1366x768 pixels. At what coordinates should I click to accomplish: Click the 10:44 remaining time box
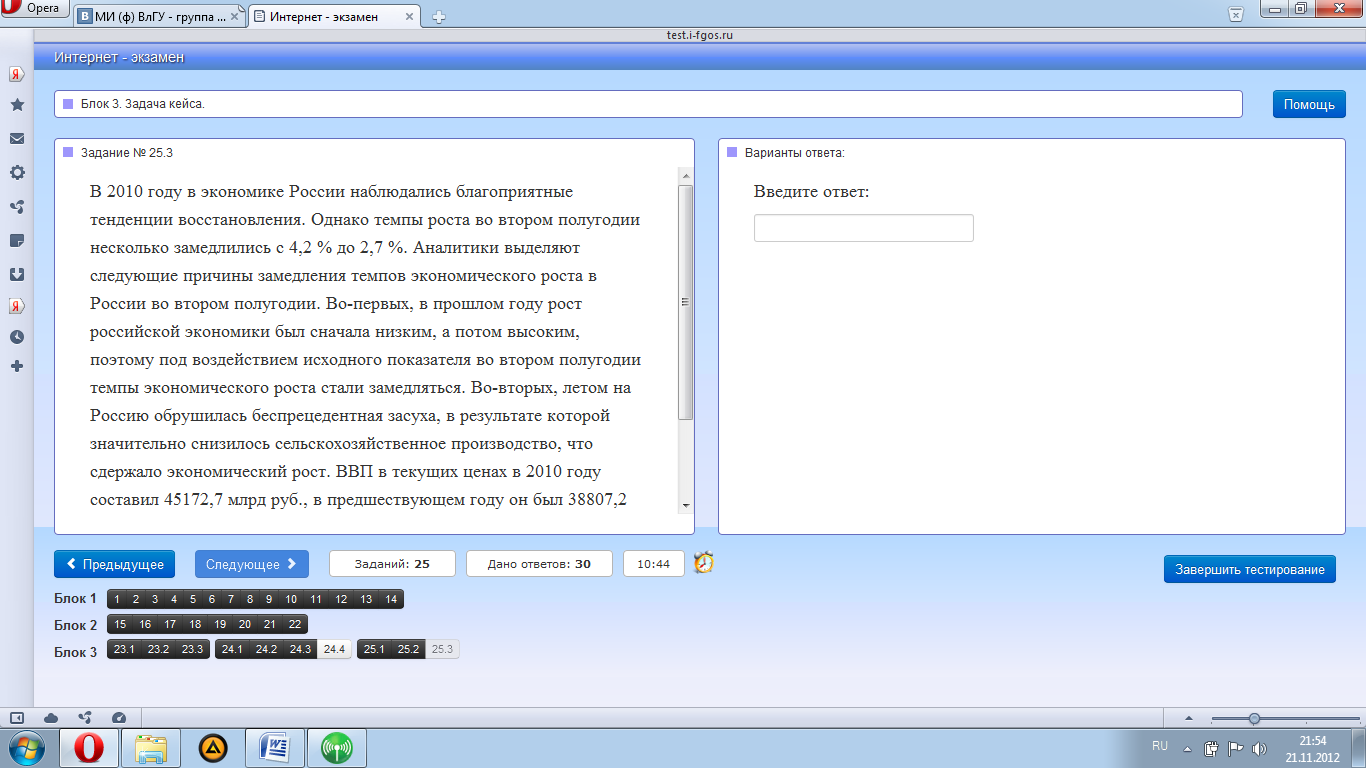coord(654,564)
